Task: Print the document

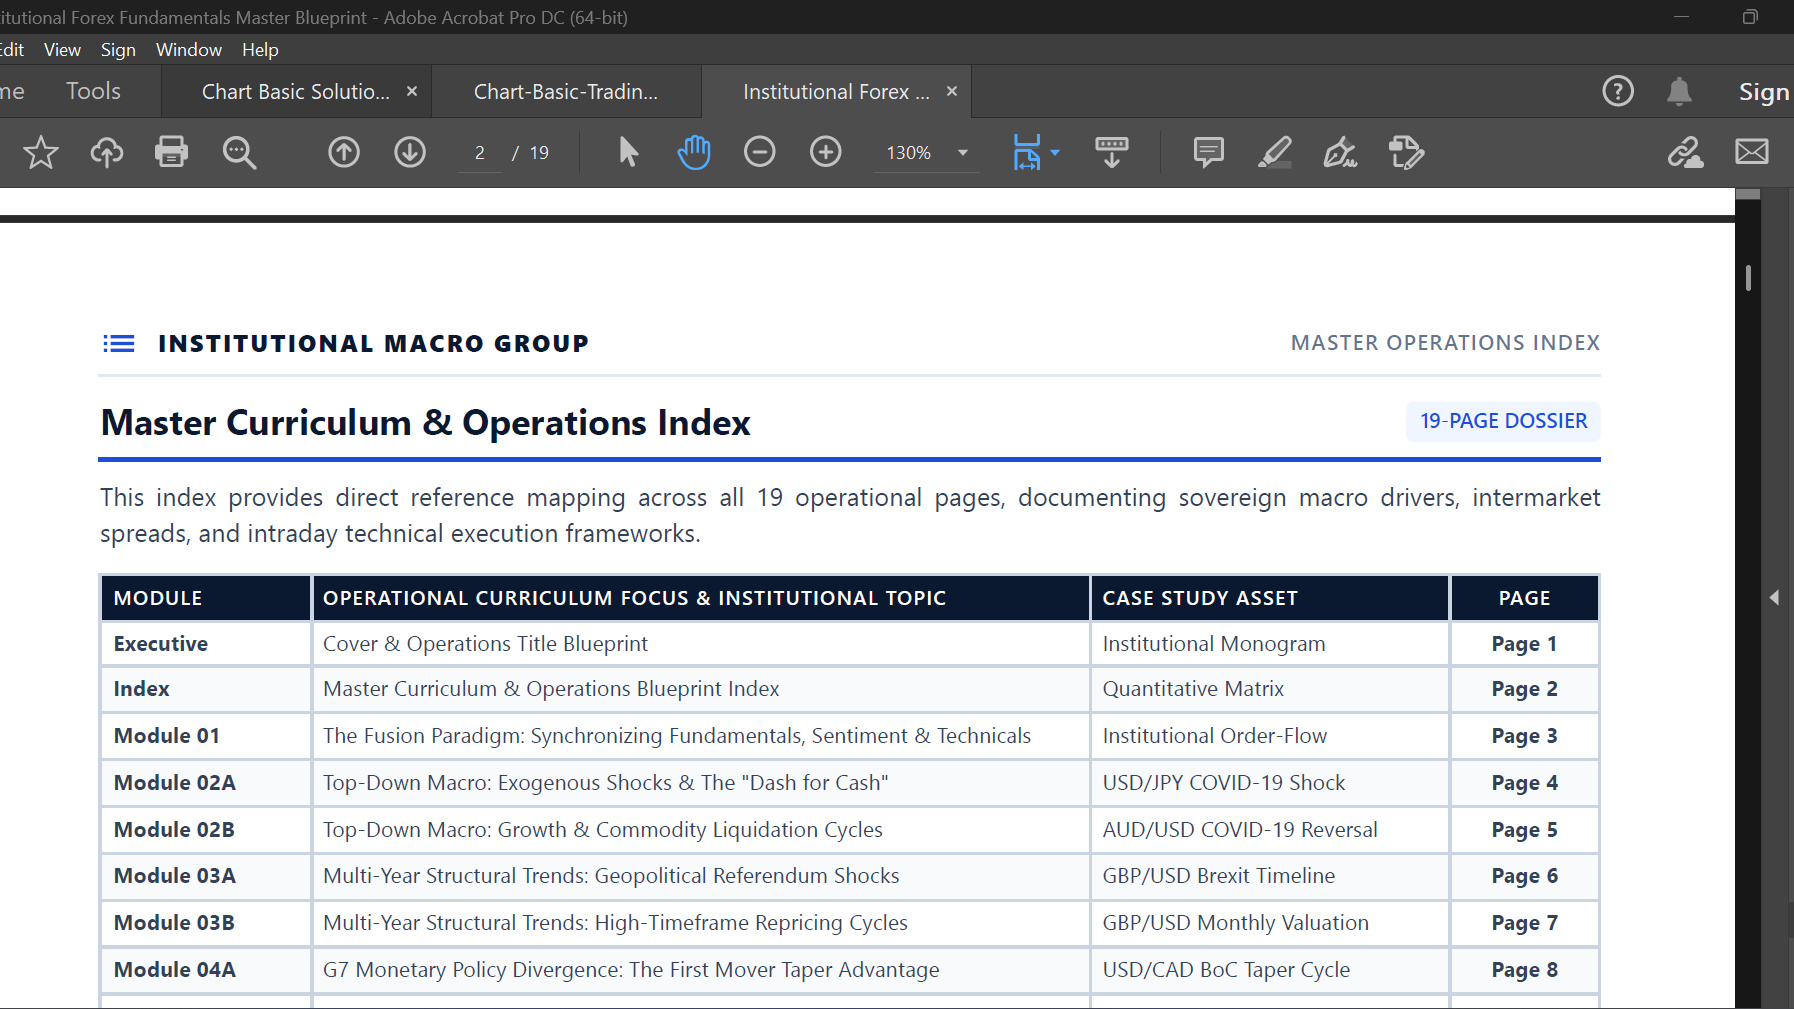Action: pos(172,152)
